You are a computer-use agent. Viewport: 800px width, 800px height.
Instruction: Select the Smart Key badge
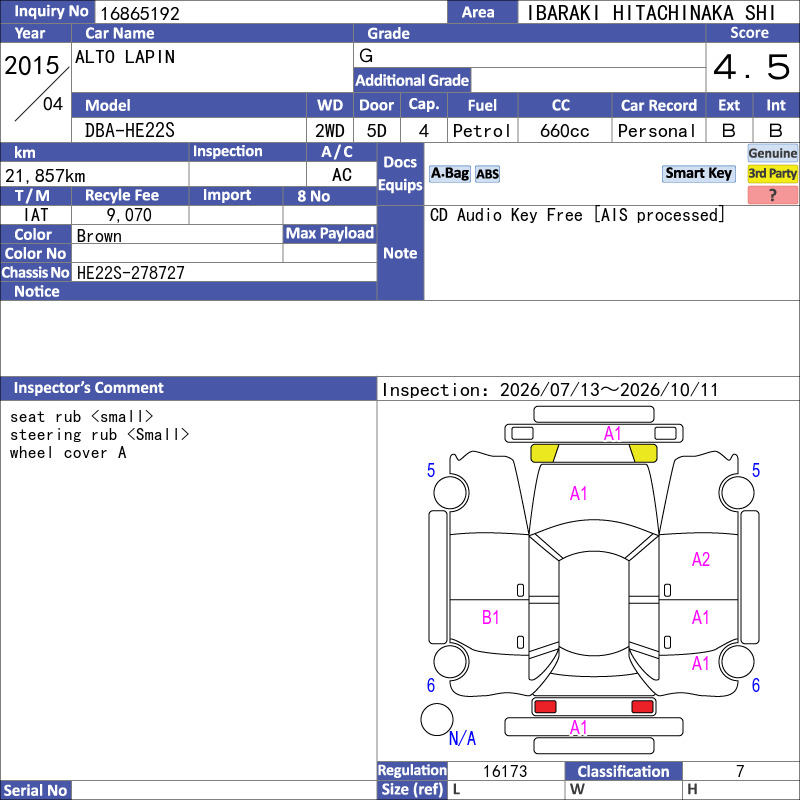click(x=698, y=174)
